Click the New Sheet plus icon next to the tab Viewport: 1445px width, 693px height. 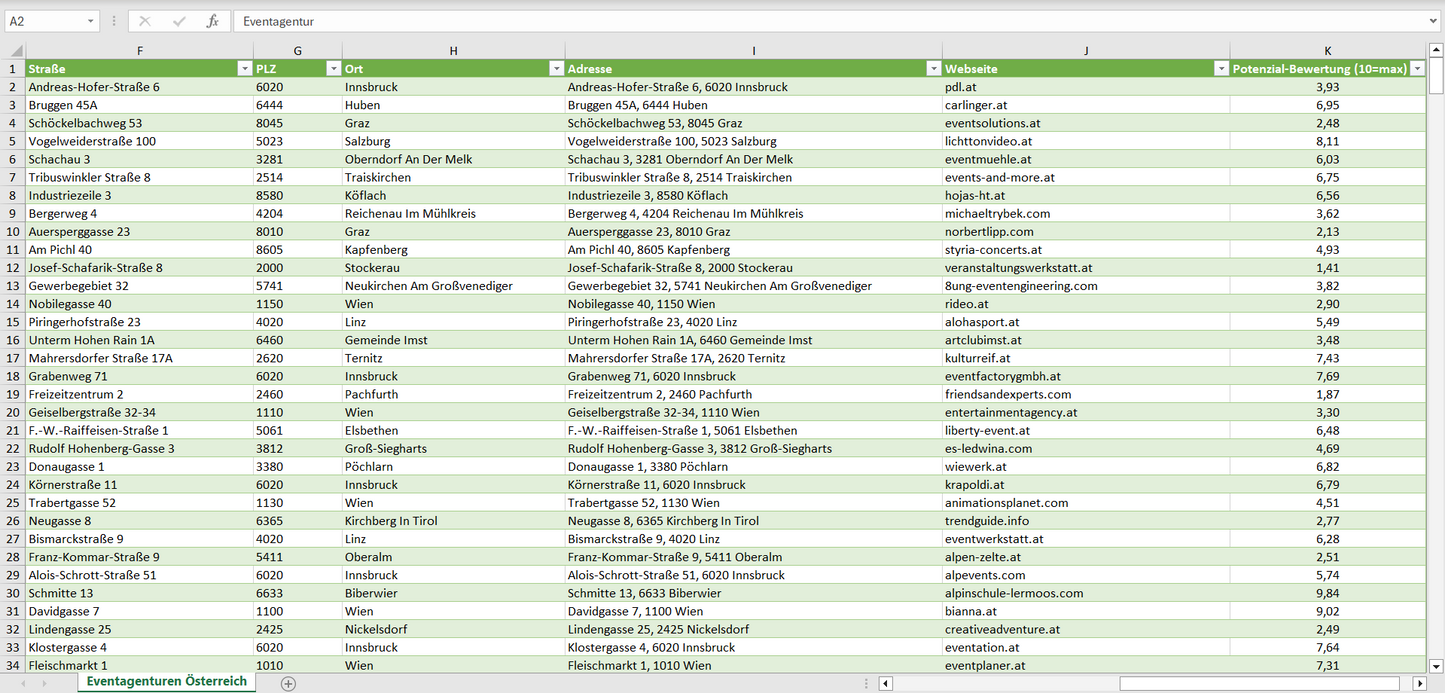click(x=288, y=682)
